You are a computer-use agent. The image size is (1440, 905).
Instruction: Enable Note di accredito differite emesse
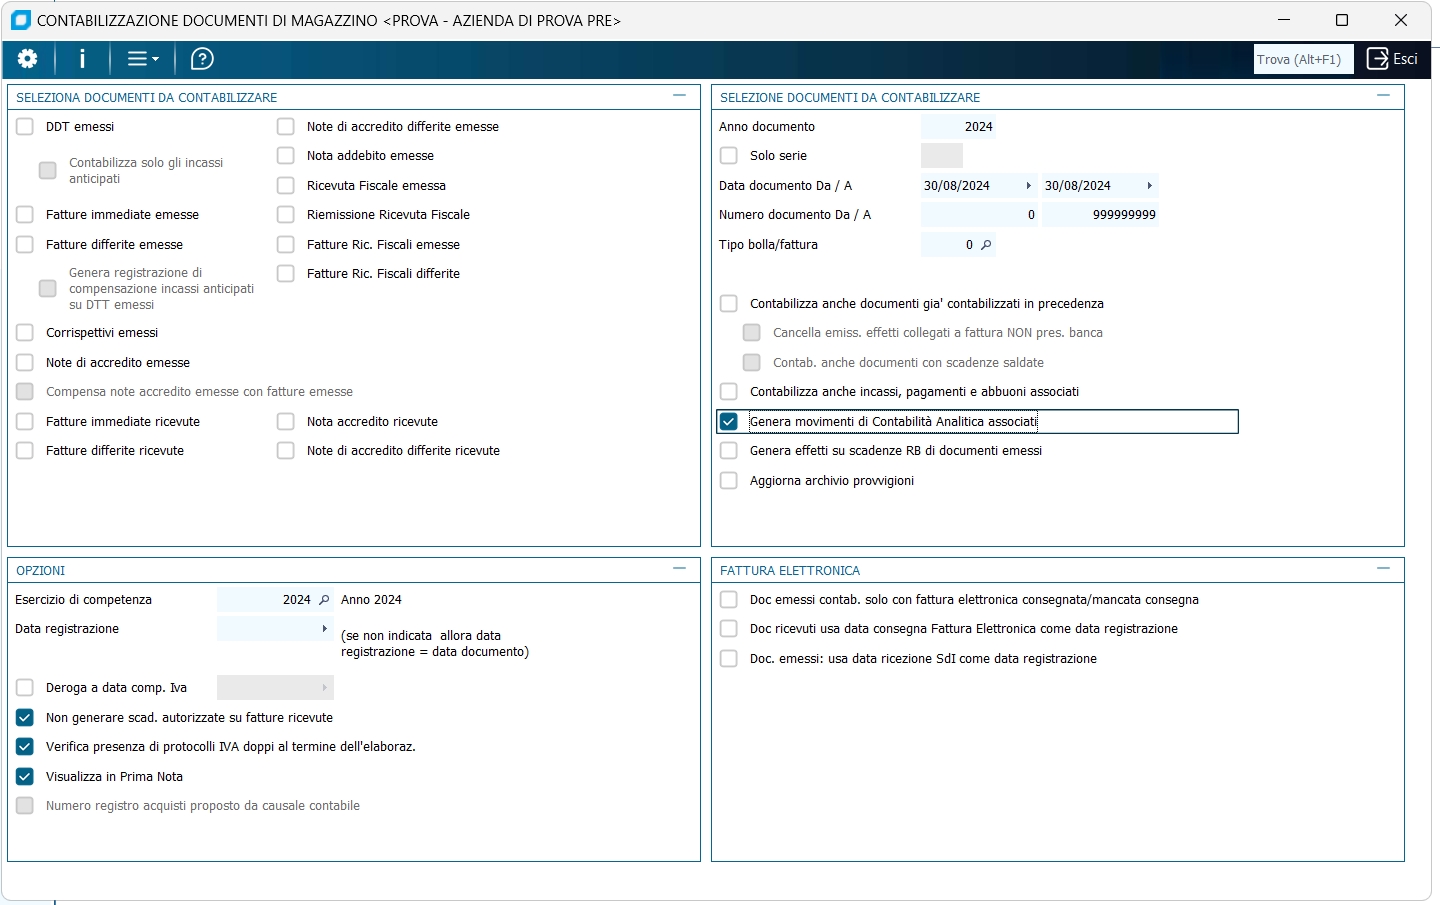pyautogui.click(x=286, y=127)
